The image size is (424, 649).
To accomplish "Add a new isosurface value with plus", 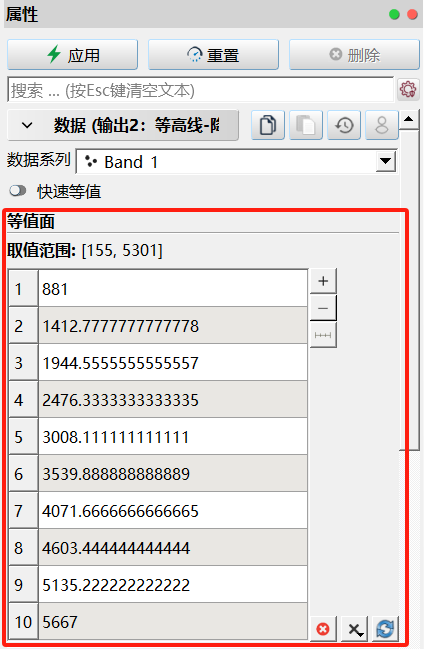I will [x=323, y=281].
